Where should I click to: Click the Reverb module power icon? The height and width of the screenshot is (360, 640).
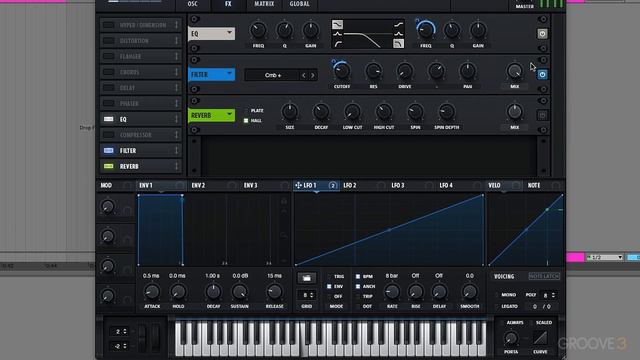[x=542, y=116]
